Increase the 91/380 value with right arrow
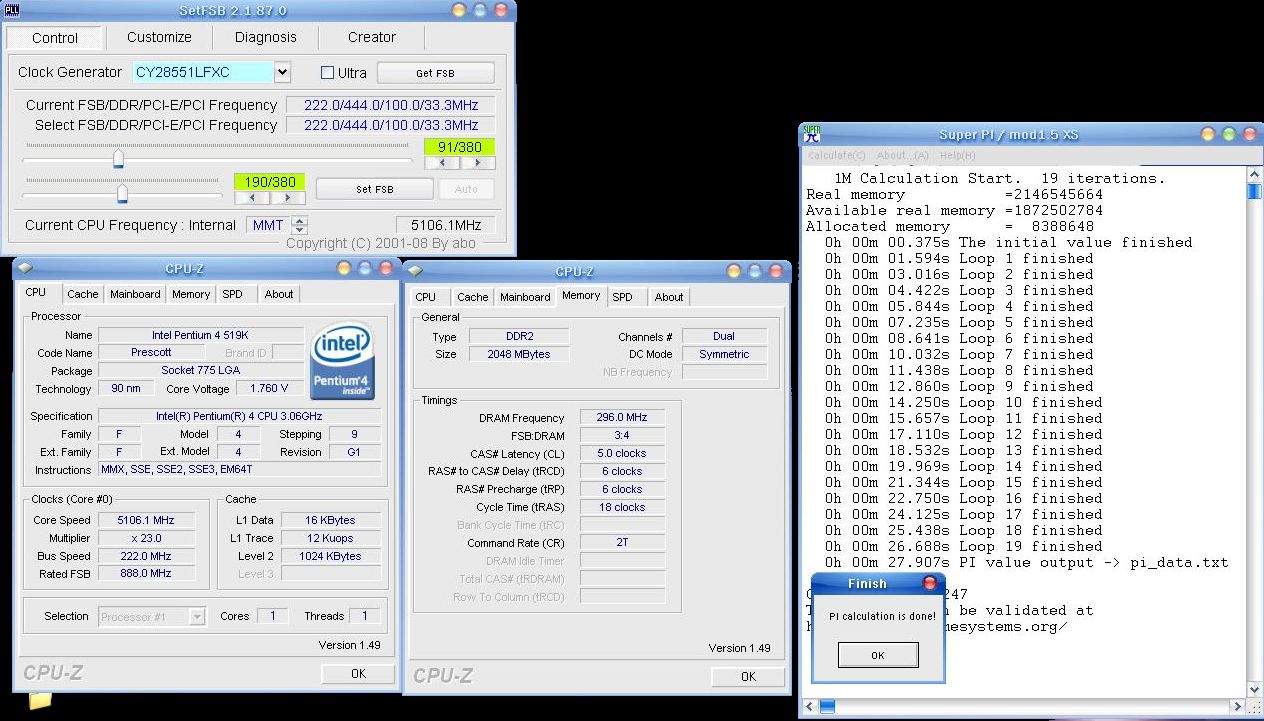This screenshot has width=1264, height=721. pos(477,162)
